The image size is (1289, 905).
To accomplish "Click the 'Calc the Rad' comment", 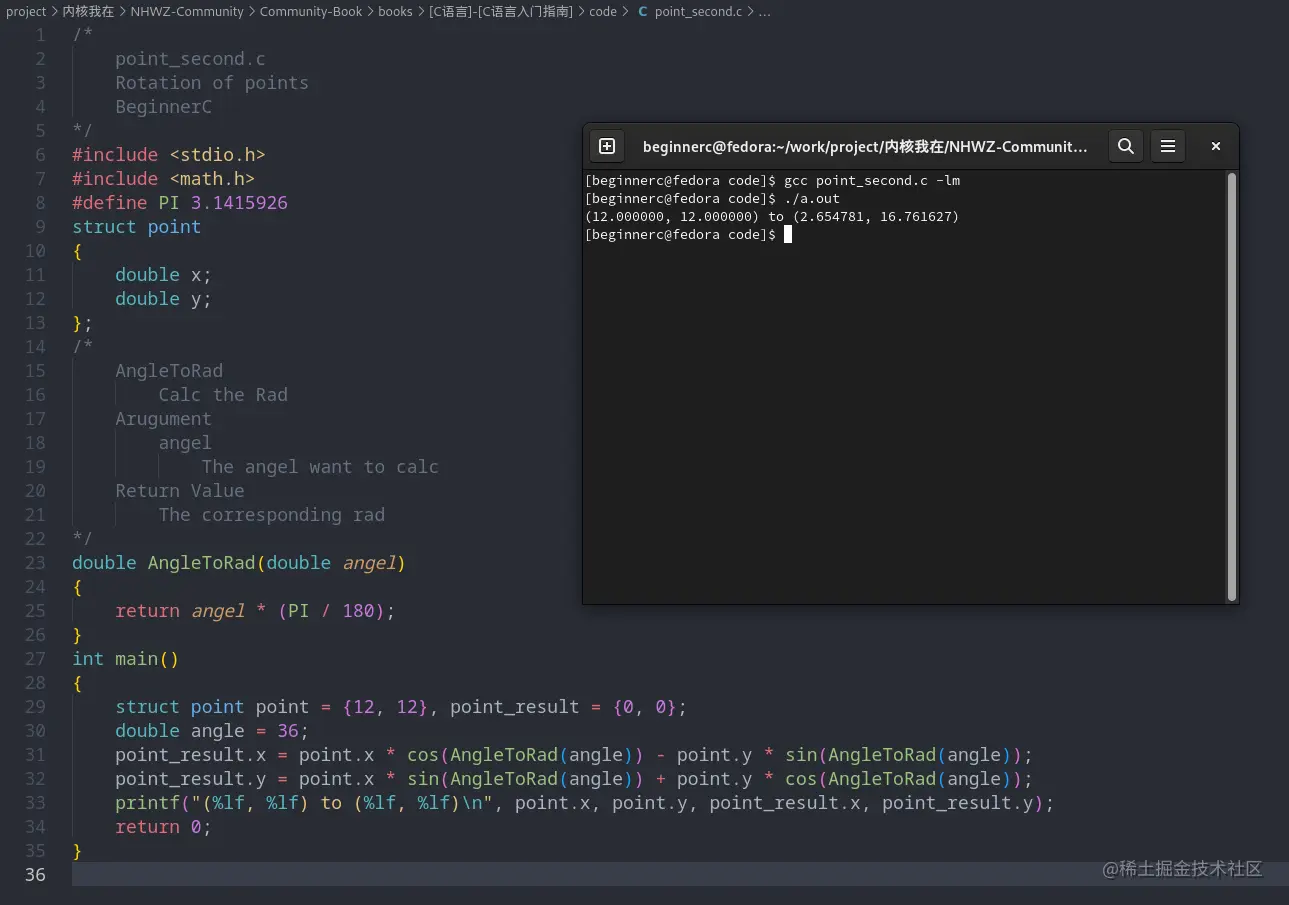I will pyautogui.click(x=223, y=395).
